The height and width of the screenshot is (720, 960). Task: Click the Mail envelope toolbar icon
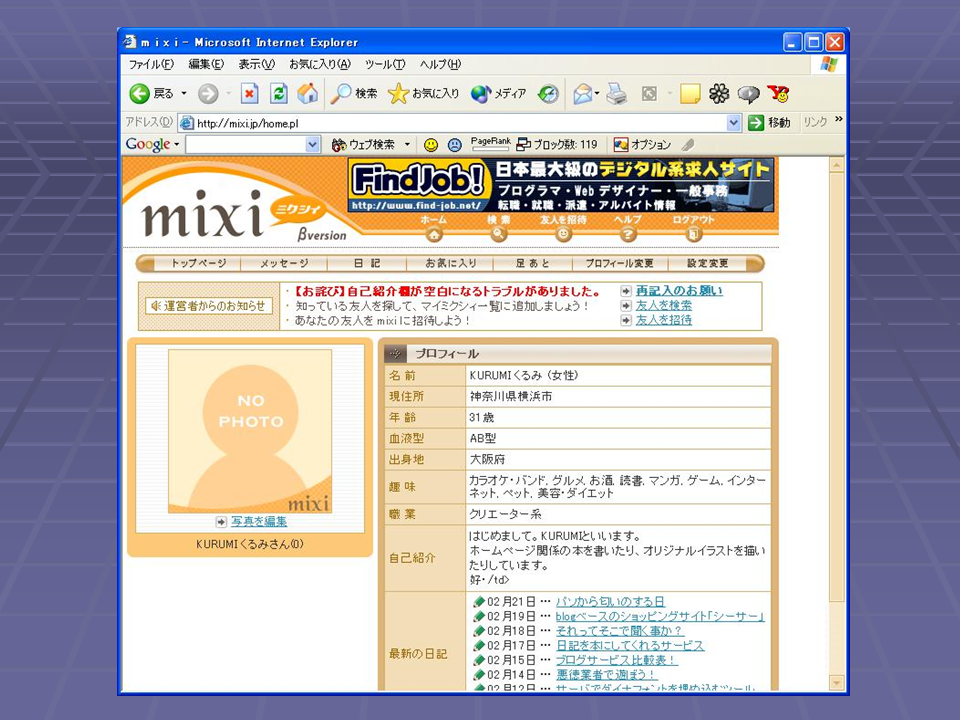[x=583, y=94]
